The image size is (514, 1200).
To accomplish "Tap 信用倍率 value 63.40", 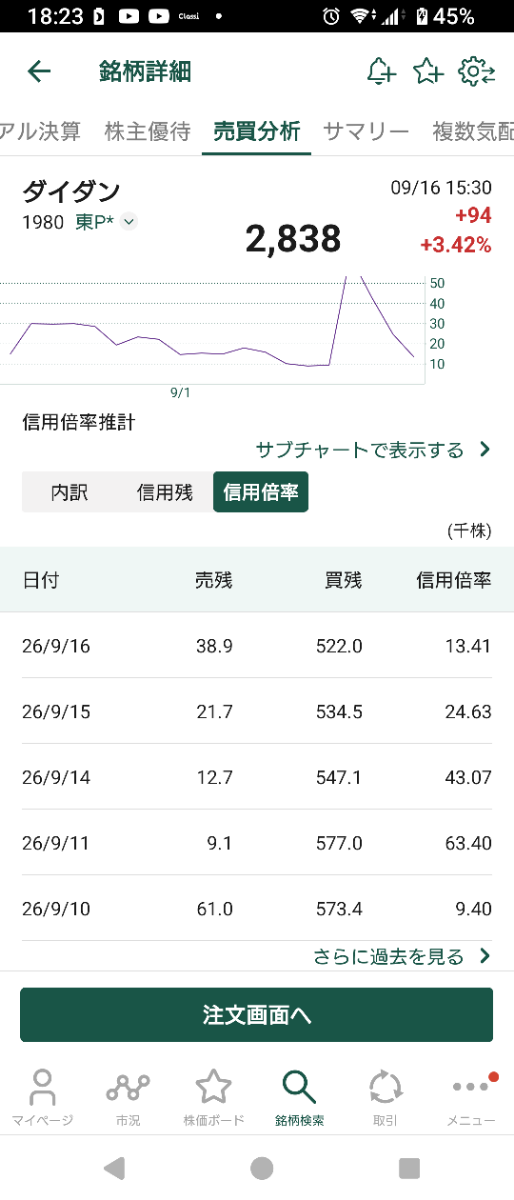I will [x=468, y=843].
